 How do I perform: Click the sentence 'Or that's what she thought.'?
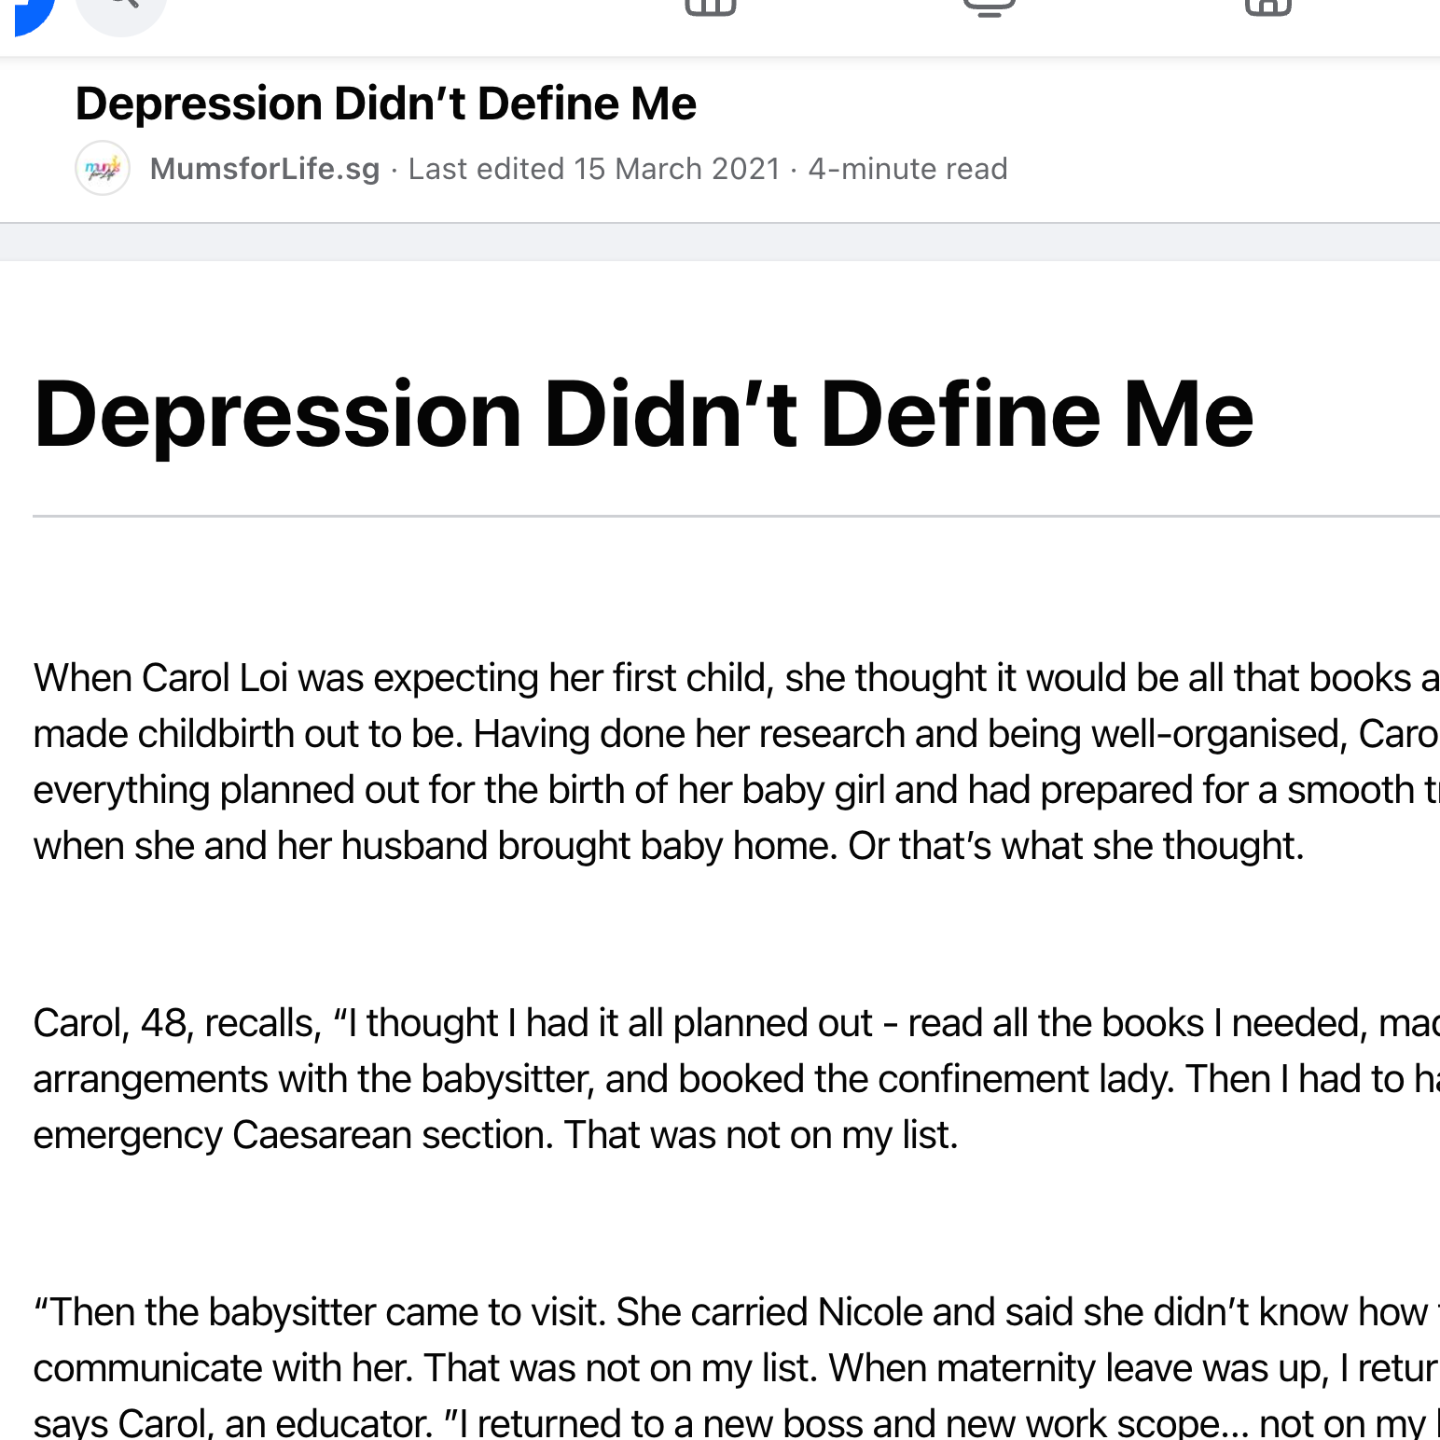tap(1076, 846)
